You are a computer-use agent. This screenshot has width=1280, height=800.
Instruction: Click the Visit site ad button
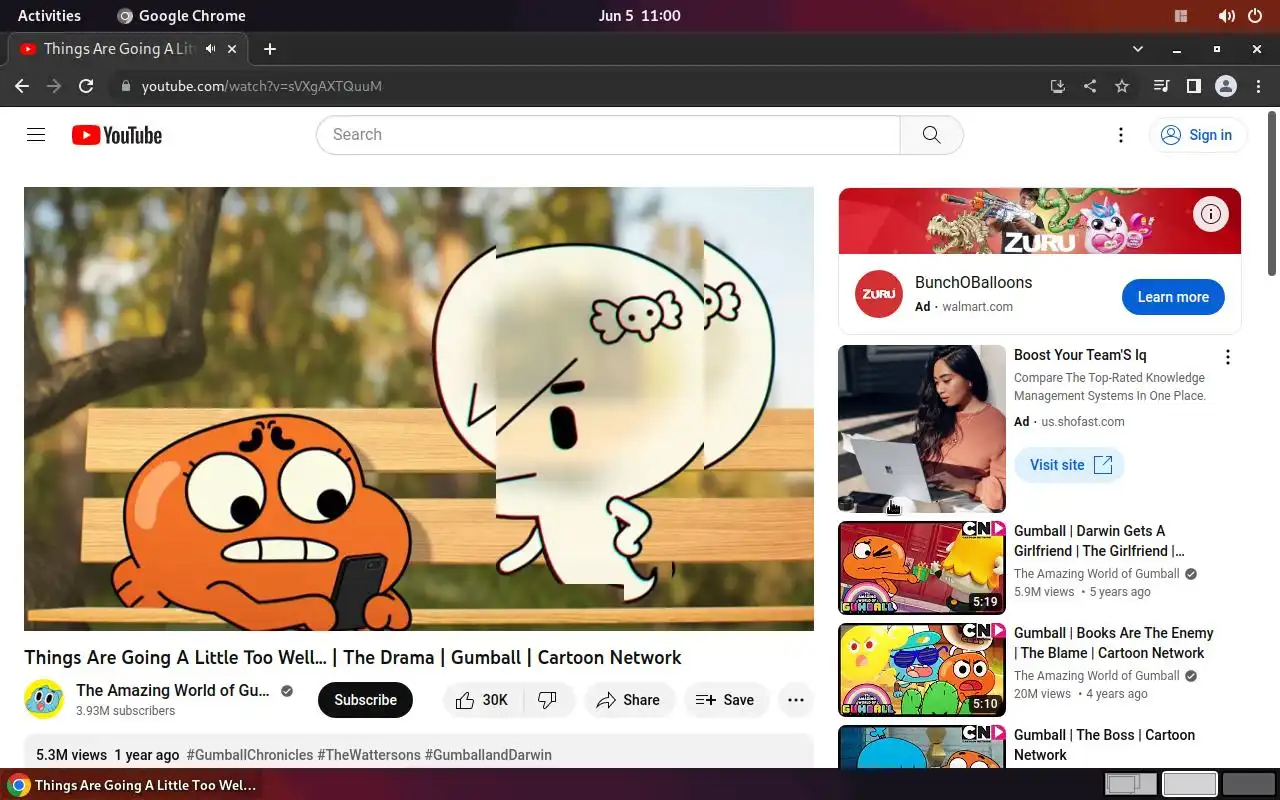coord(1070,465)
